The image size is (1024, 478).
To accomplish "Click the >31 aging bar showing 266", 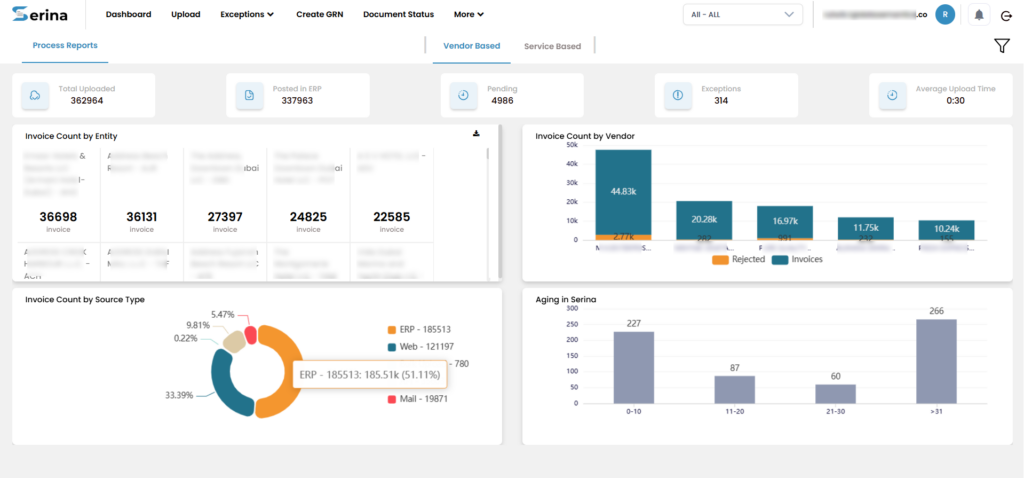I will (936, 361).
